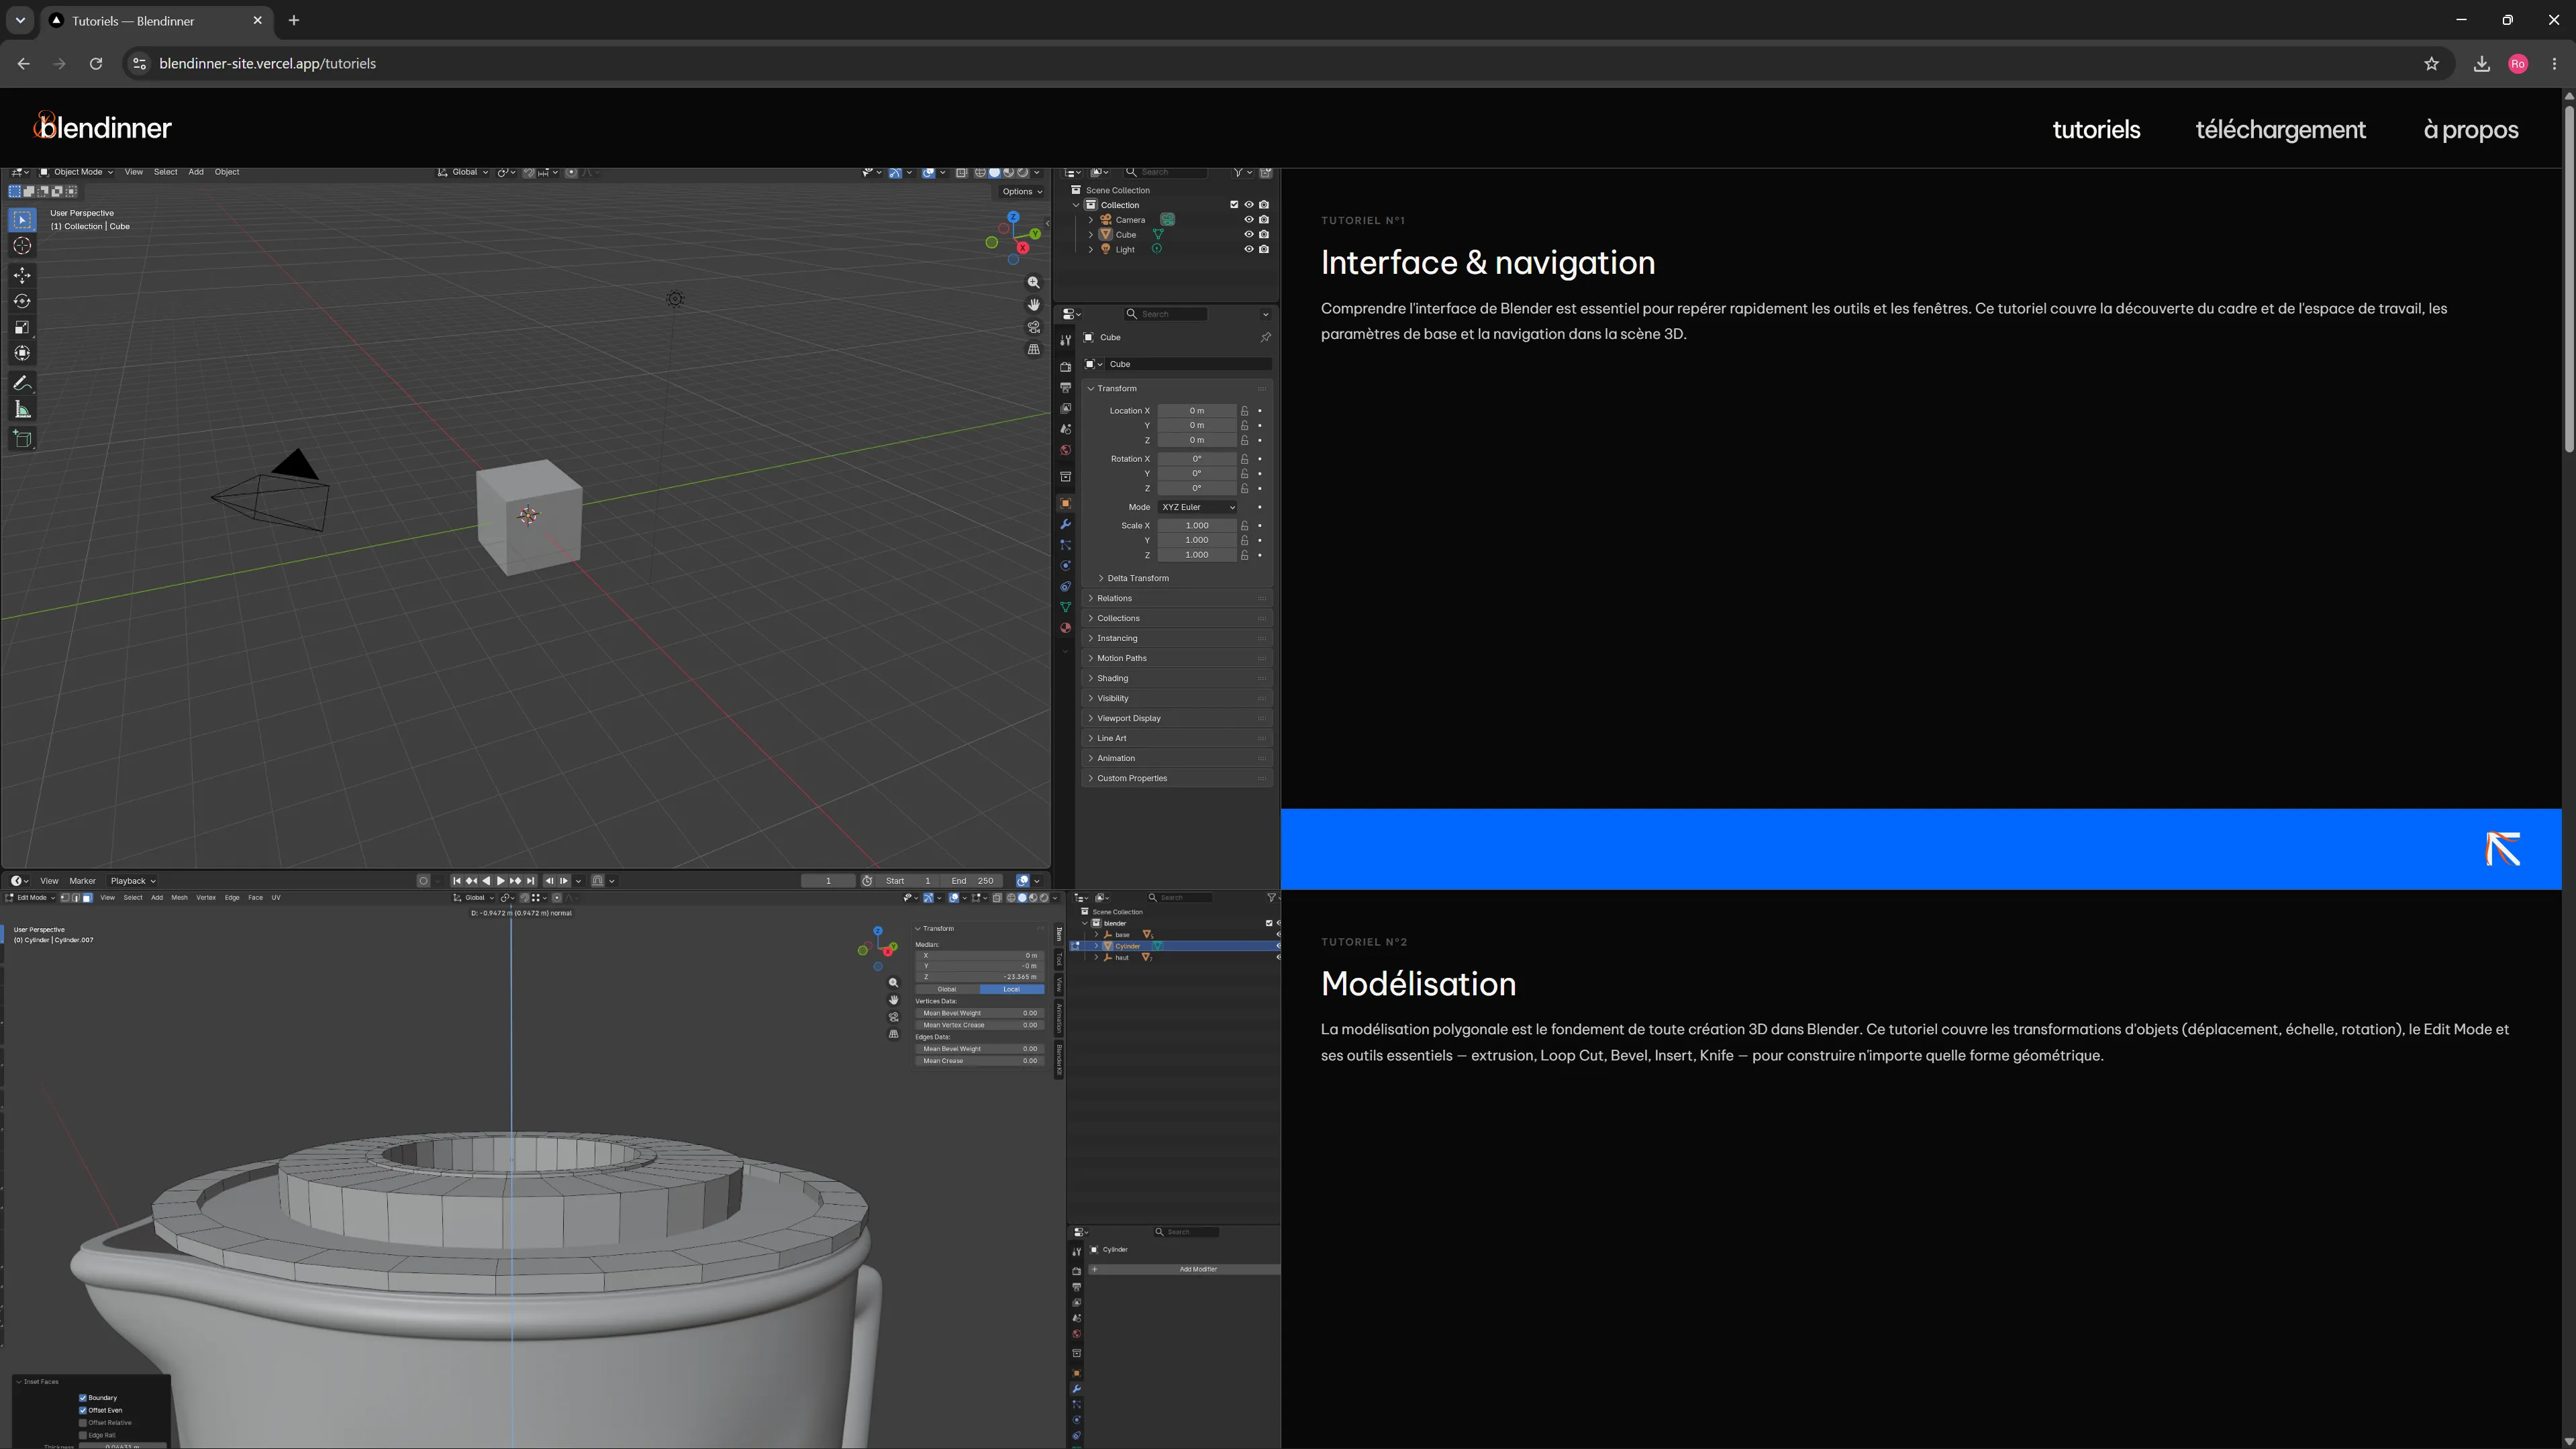Click the pan hand icon in Edit Mode viewport
Image resolution: width=2576 pixels, height=1449 pixels.
pos(893,1000)
